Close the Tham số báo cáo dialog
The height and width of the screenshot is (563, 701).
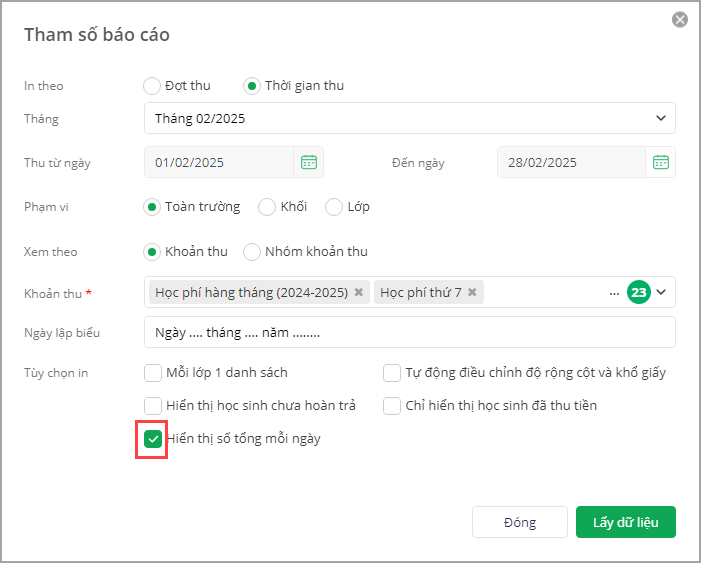[680, 19]
